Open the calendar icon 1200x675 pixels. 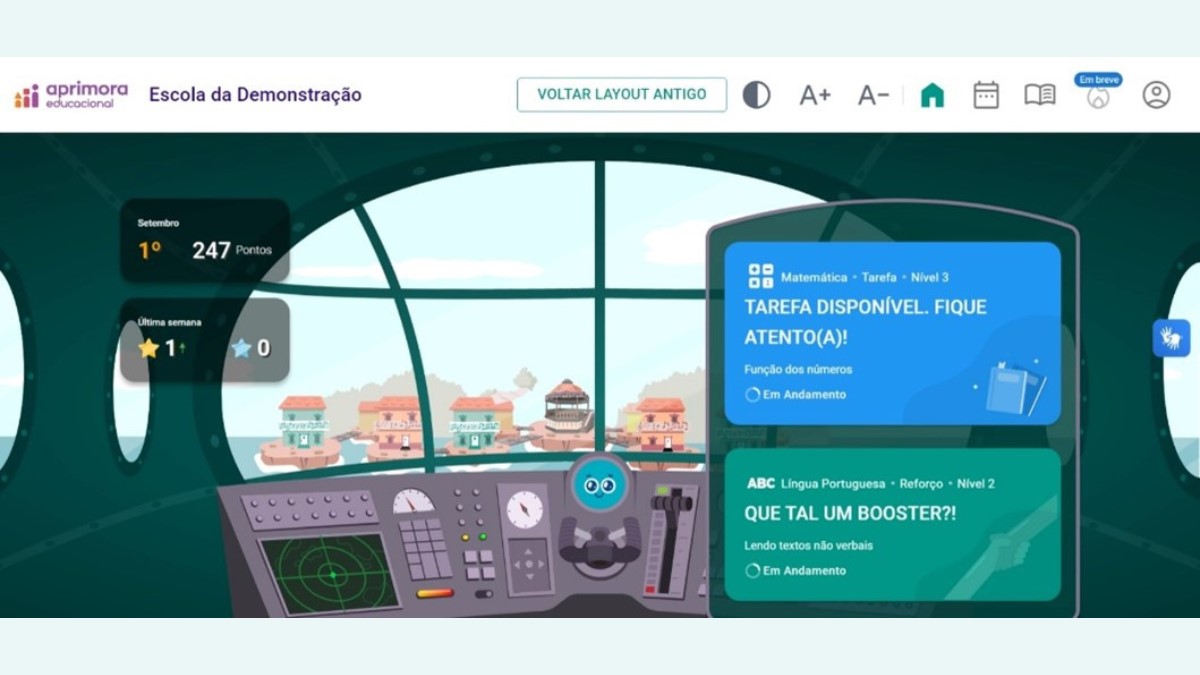pos(986,95)
